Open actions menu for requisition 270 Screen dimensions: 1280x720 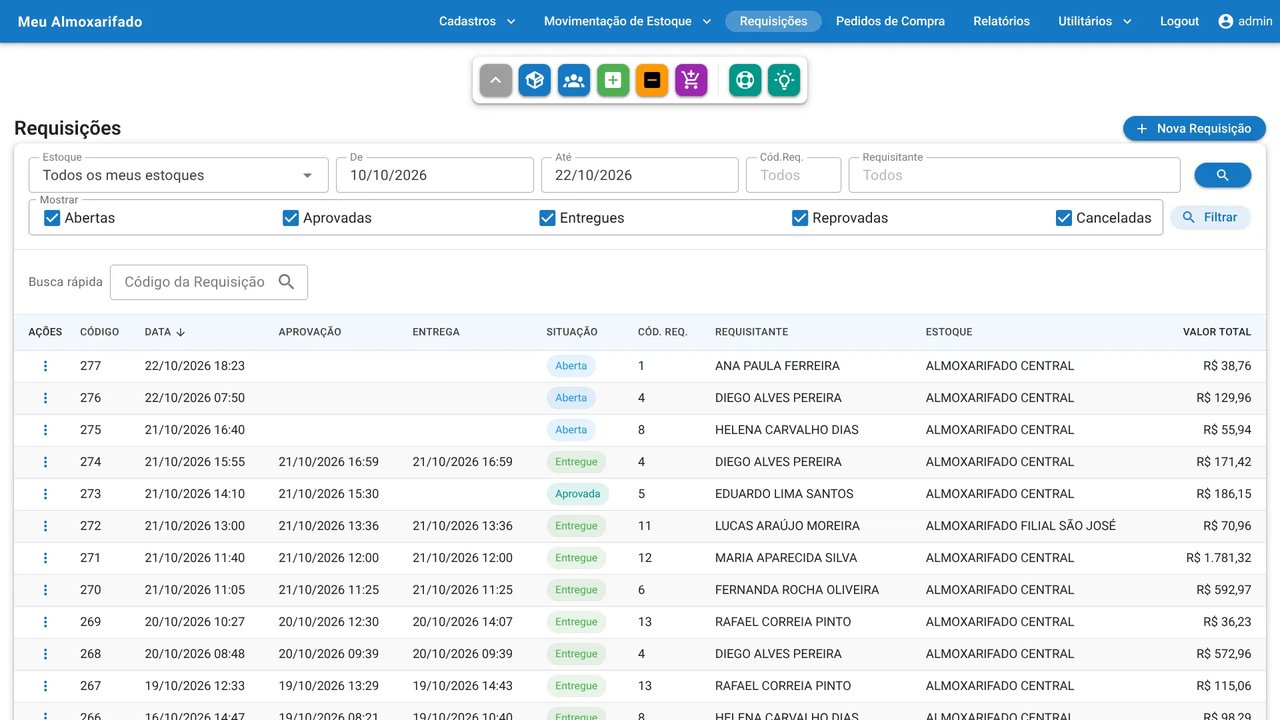pyautogui.click(x=45, y=590)
